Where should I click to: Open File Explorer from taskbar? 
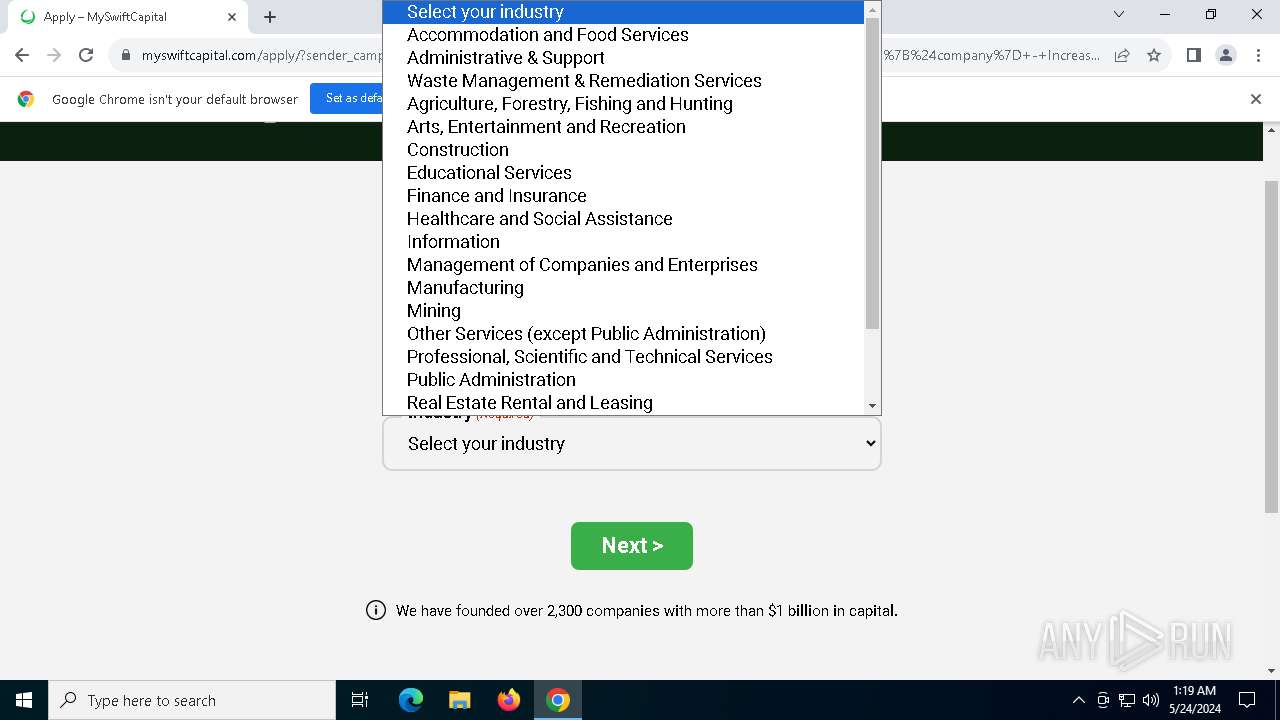(460, 700)
